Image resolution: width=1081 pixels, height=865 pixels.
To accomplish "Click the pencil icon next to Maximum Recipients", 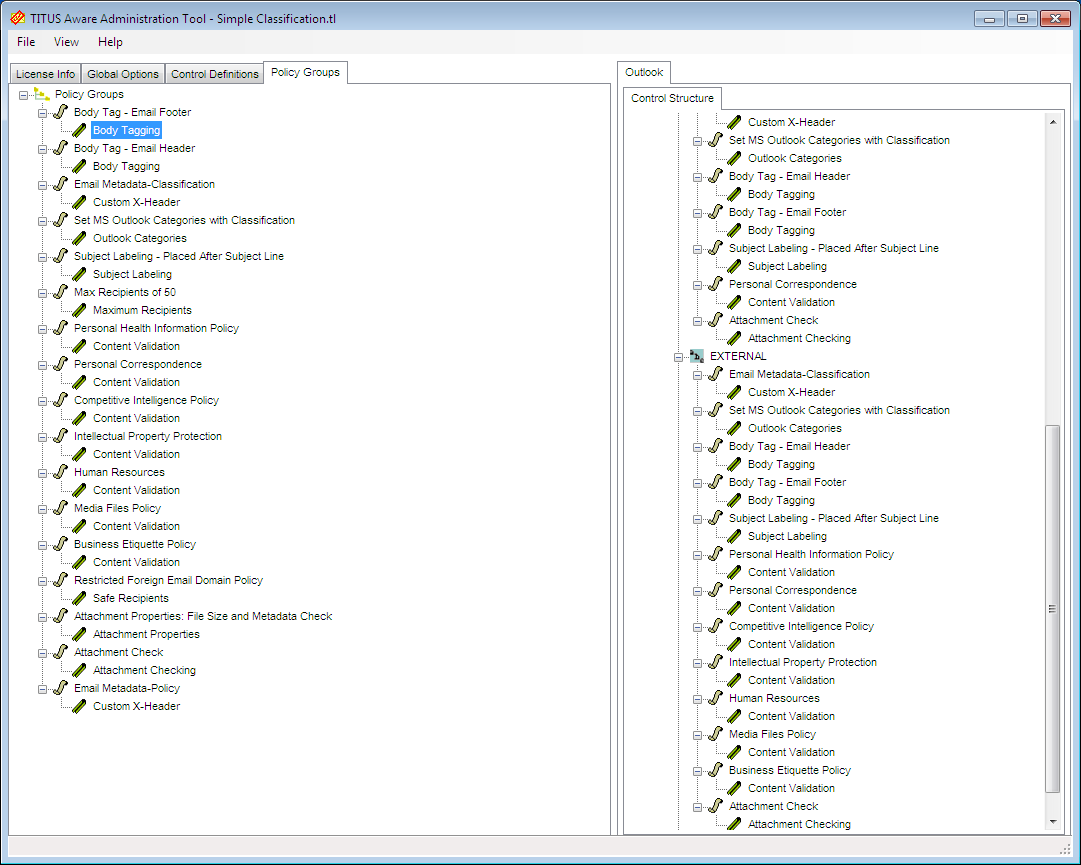I will pos(79,310).
